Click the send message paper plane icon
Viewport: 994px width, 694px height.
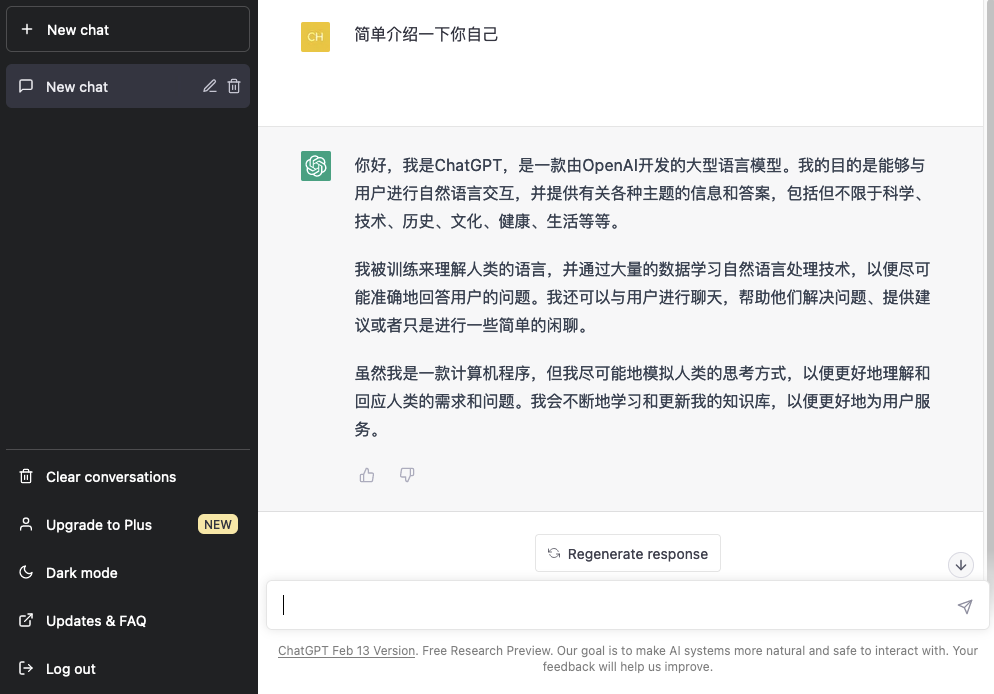(x=964, y=606)
